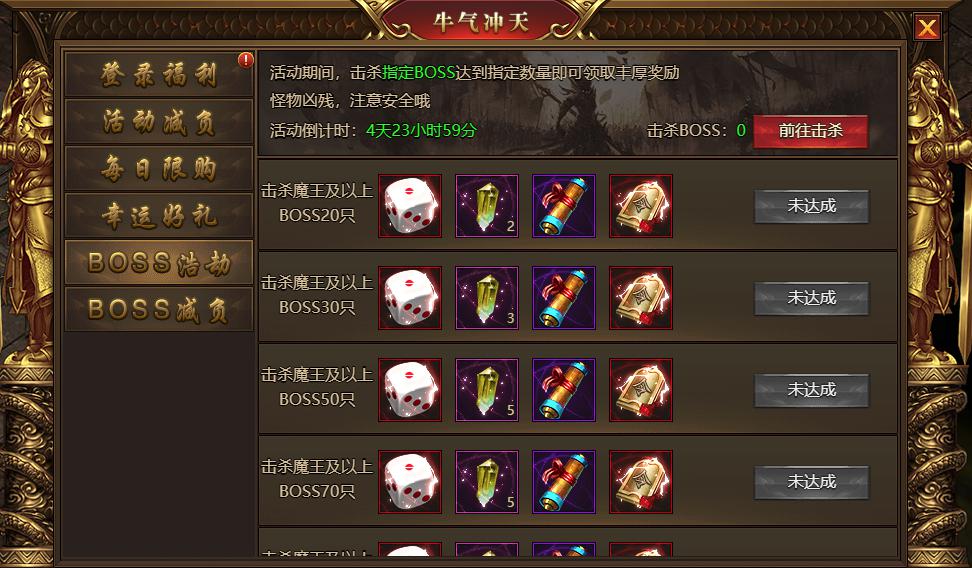
Task: Select the yellow crystal reward in the BOSS50 row
Action: [487, 389]
